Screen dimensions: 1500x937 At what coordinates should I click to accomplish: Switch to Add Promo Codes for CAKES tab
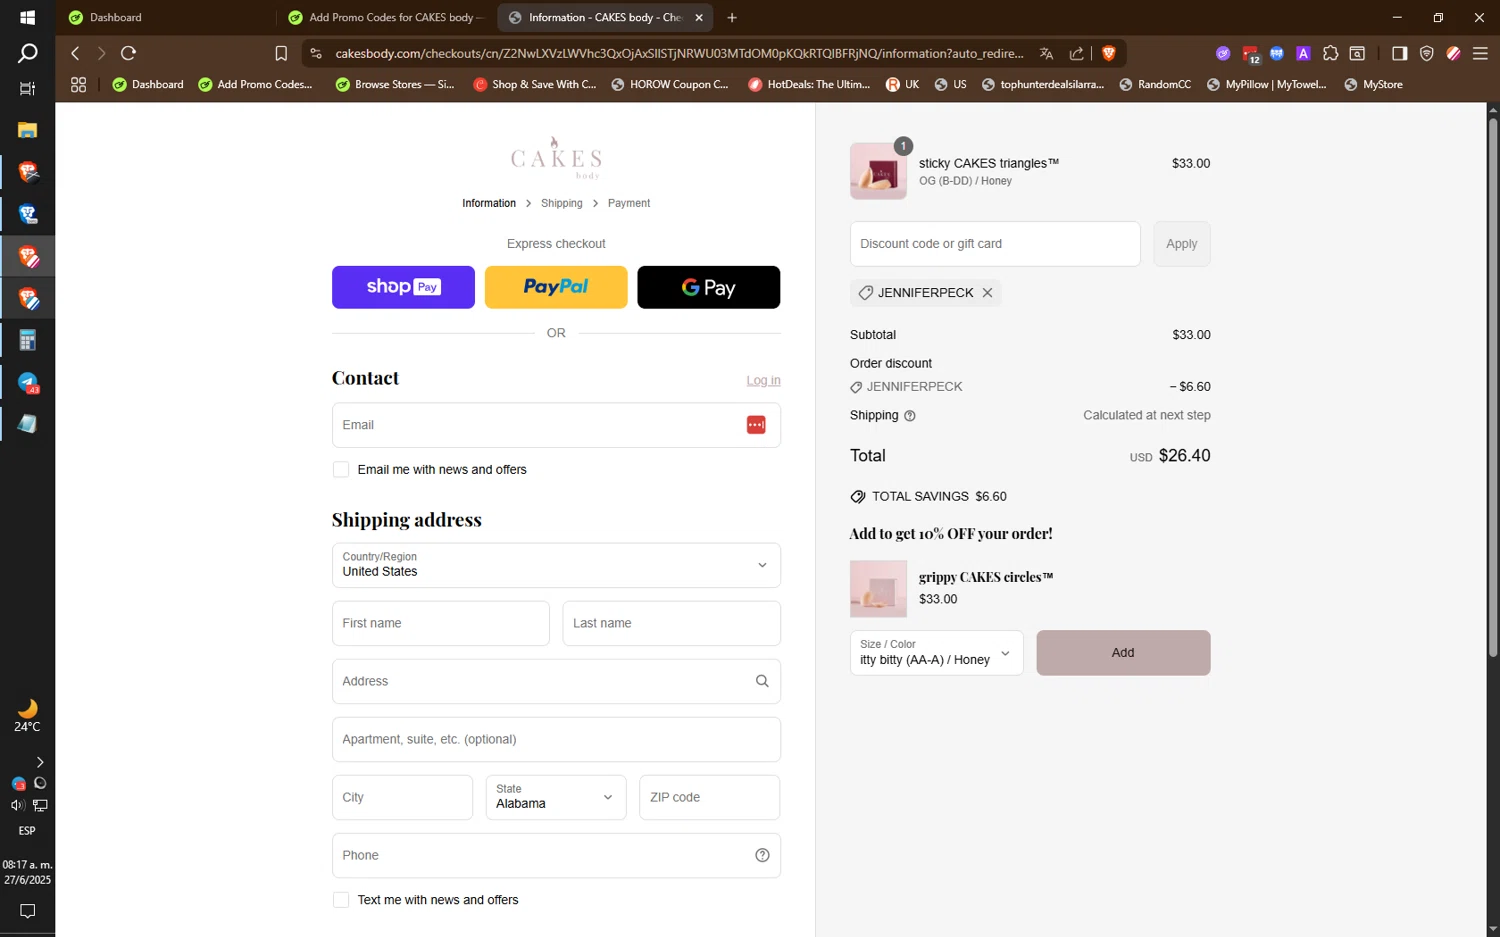pyautogui.click(x=385, y=17)
